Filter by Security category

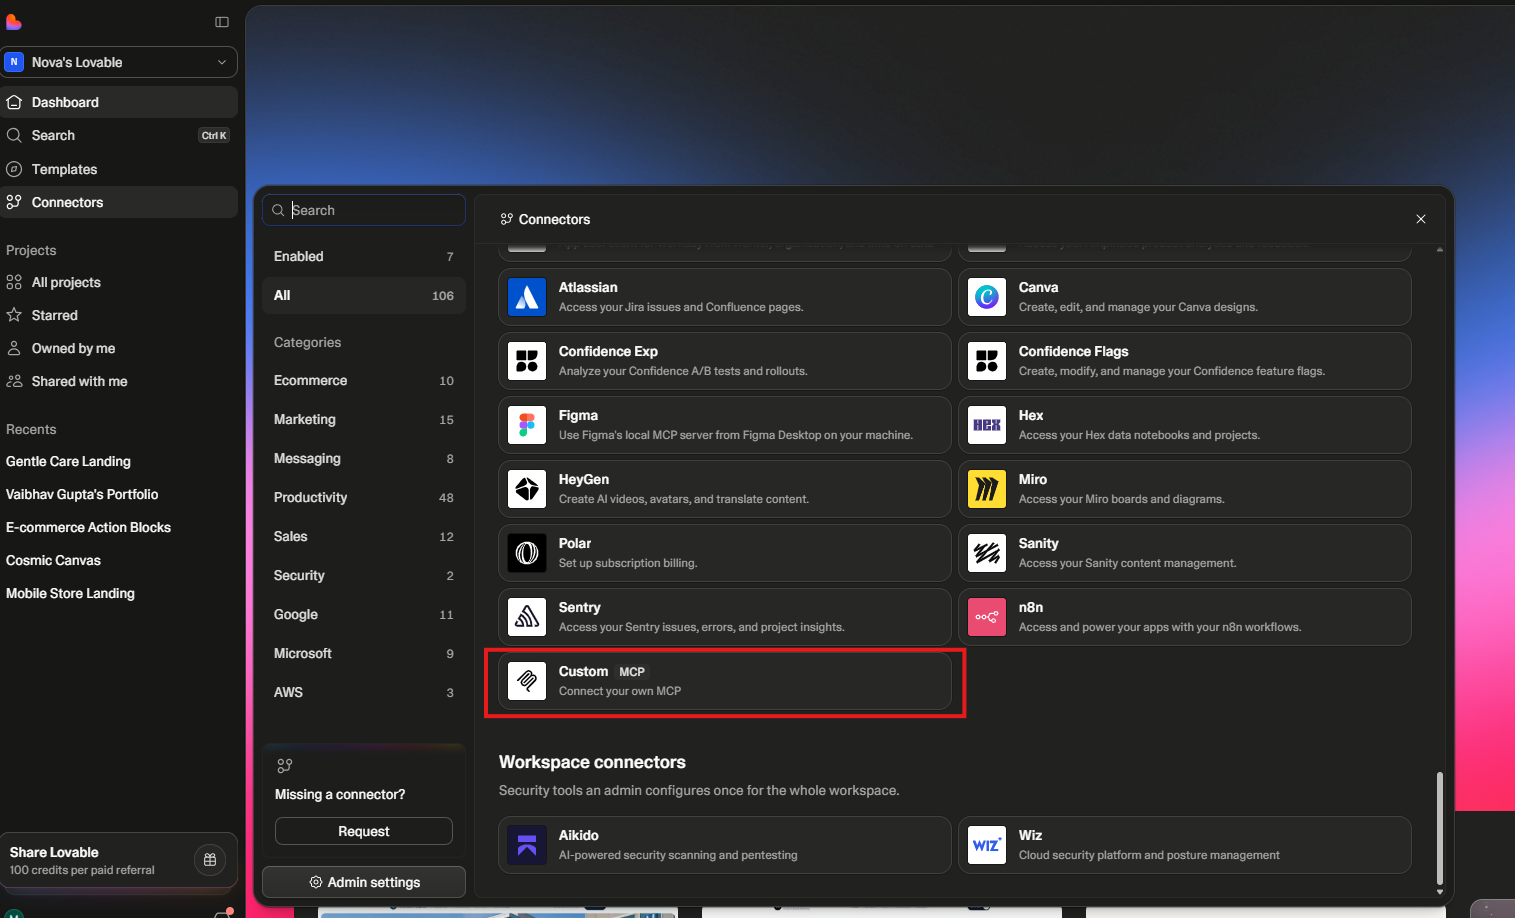pyautogui.click(x=364, y=575)
